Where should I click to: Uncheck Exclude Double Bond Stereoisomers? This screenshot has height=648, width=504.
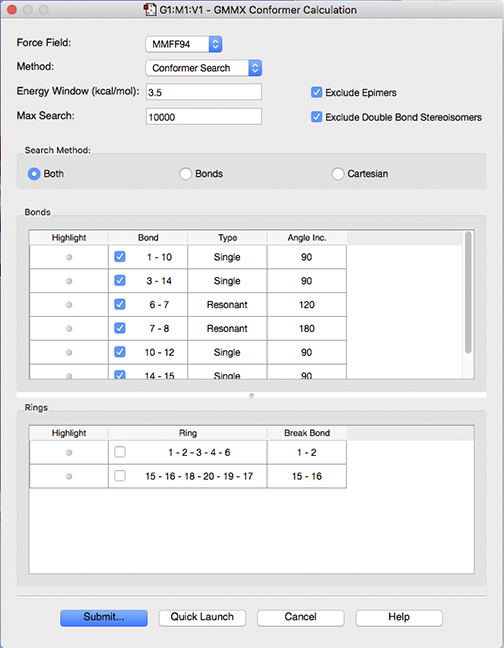coord(316,117)
